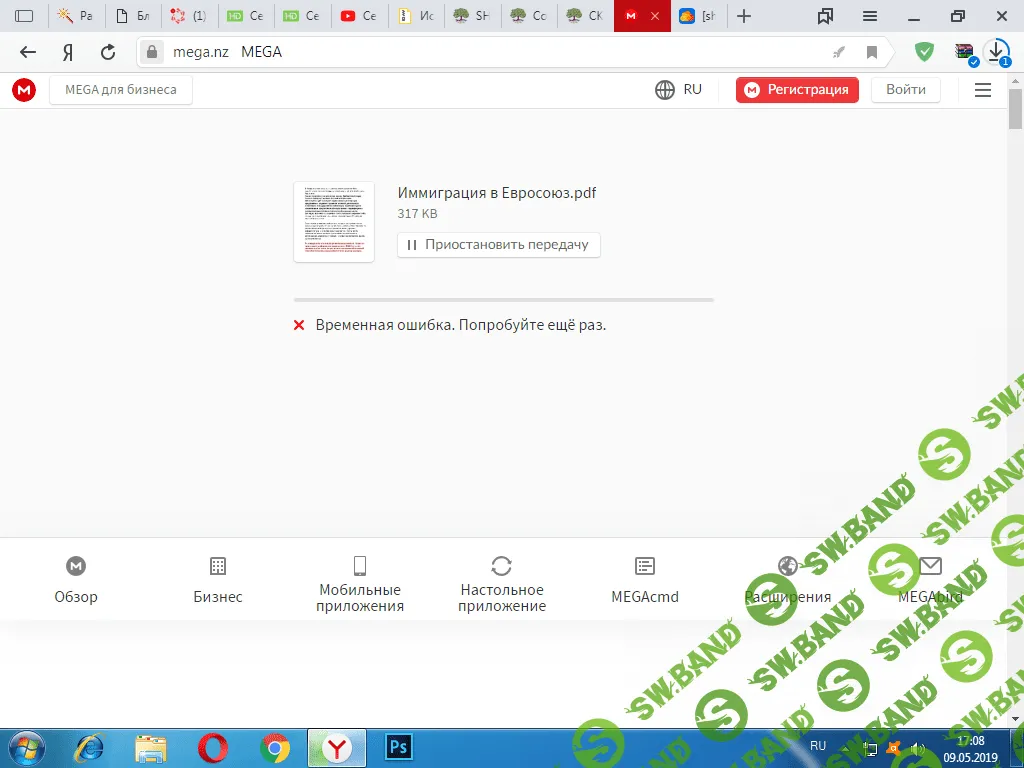Viewport: 1024px width, 768px height.
Task: Click the red Регистрация button
Action: (797, 90)
